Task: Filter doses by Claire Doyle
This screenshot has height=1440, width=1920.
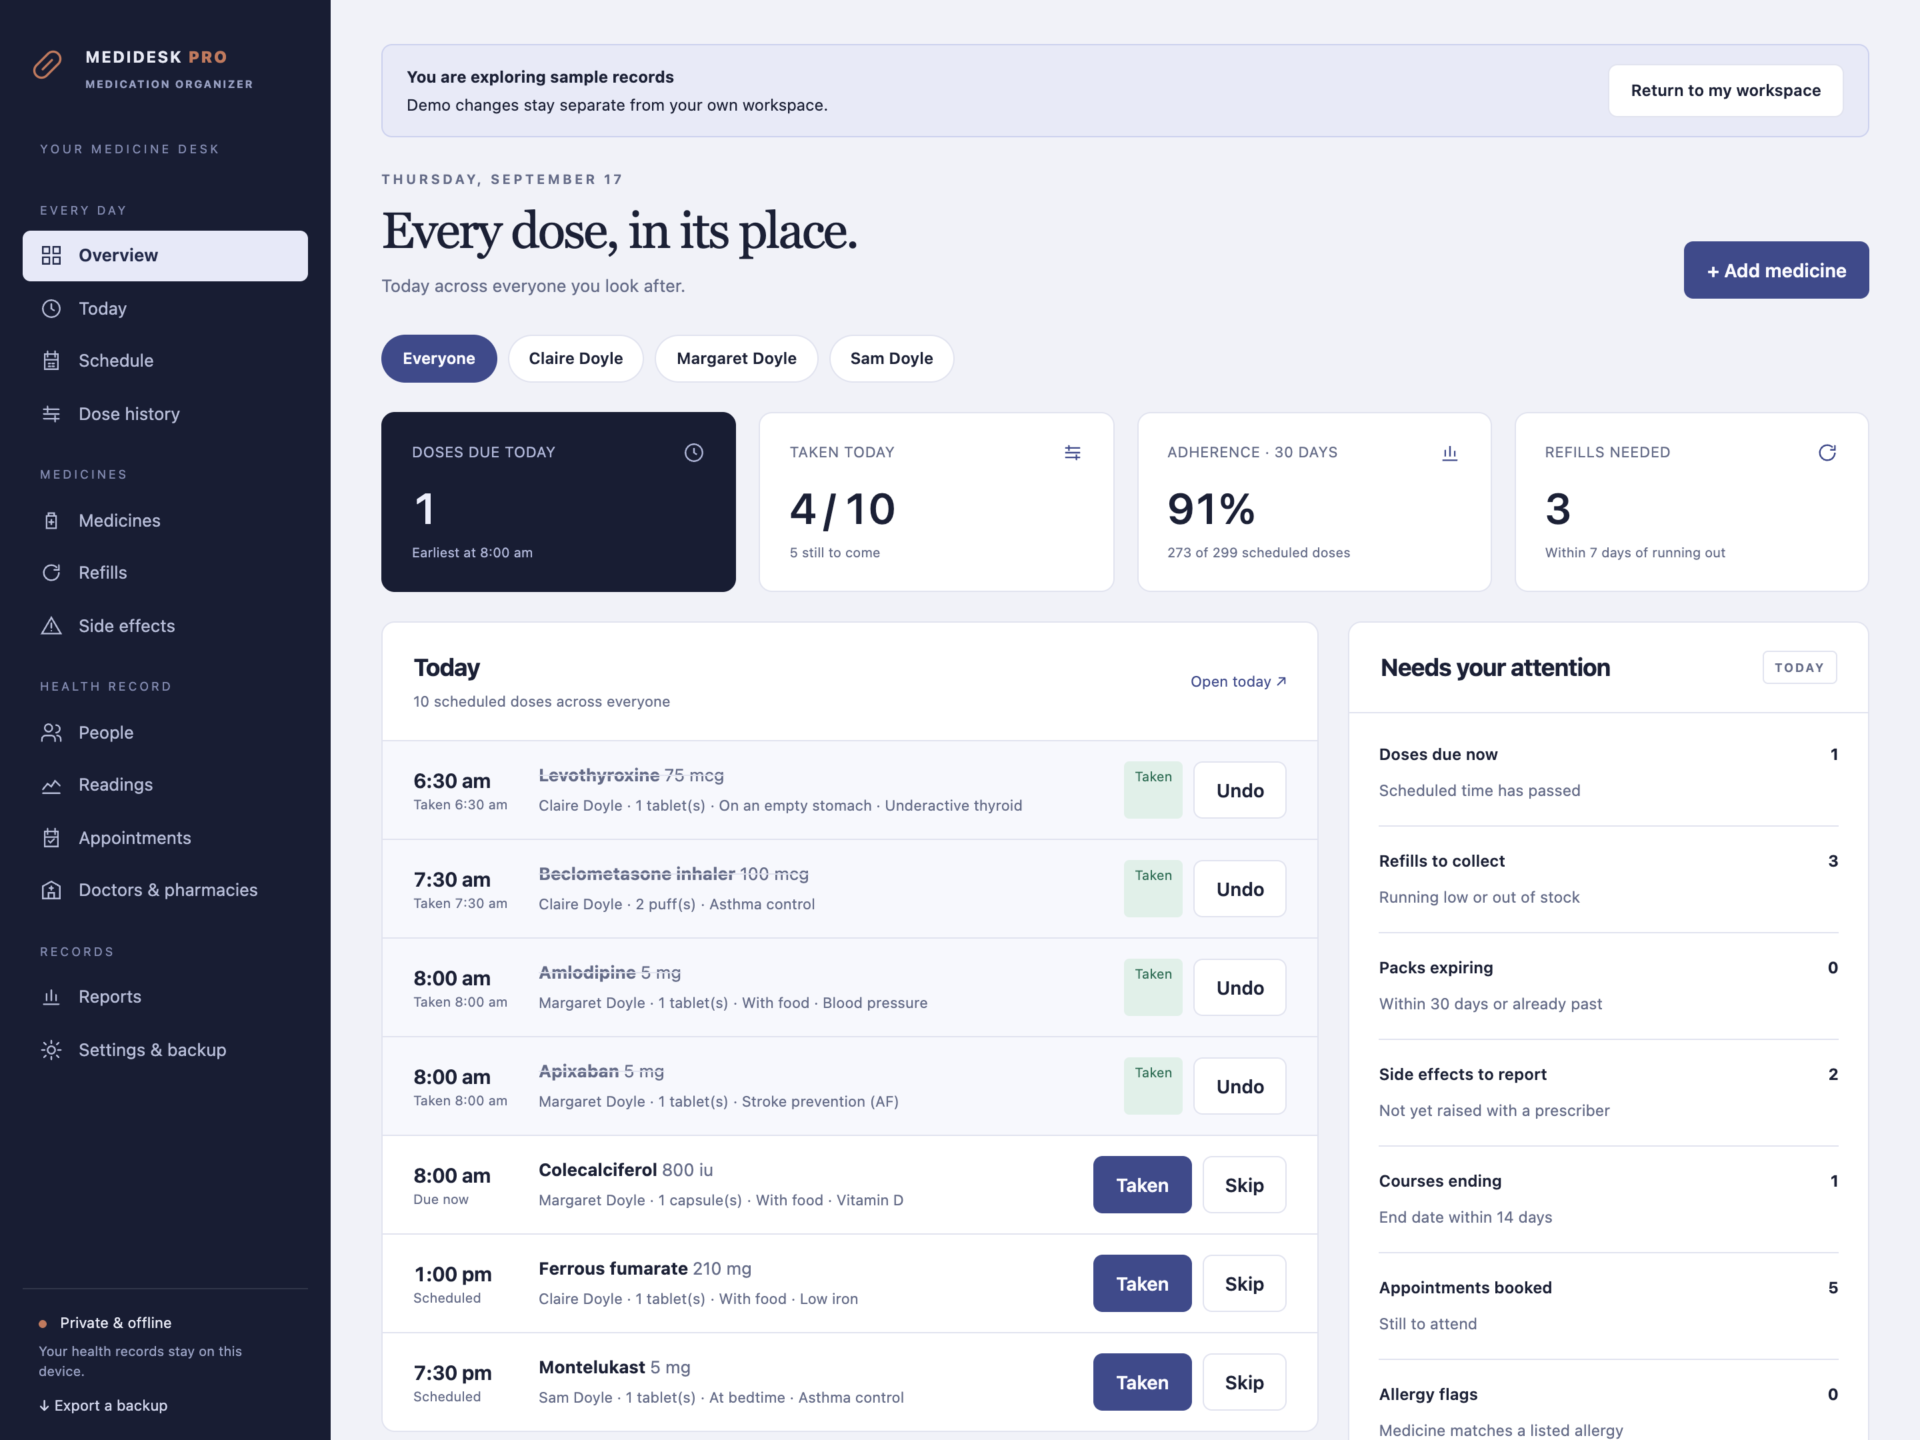Action: 575,358
